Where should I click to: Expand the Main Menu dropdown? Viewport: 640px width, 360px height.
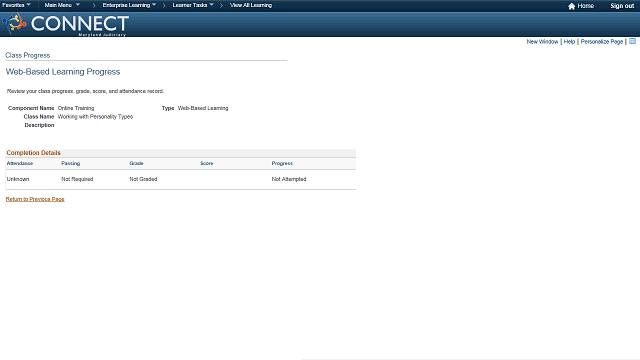(x=62, y=5)
